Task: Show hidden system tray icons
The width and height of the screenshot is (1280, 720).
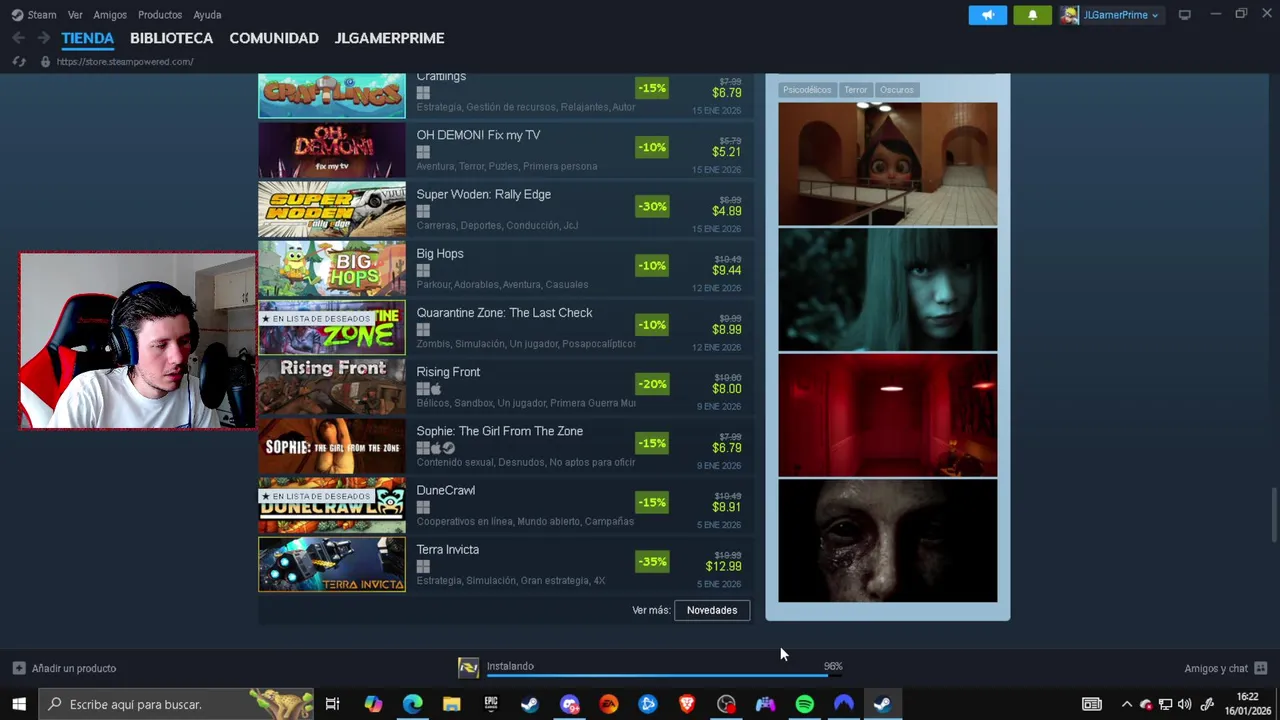Action: coord(1127,704)
